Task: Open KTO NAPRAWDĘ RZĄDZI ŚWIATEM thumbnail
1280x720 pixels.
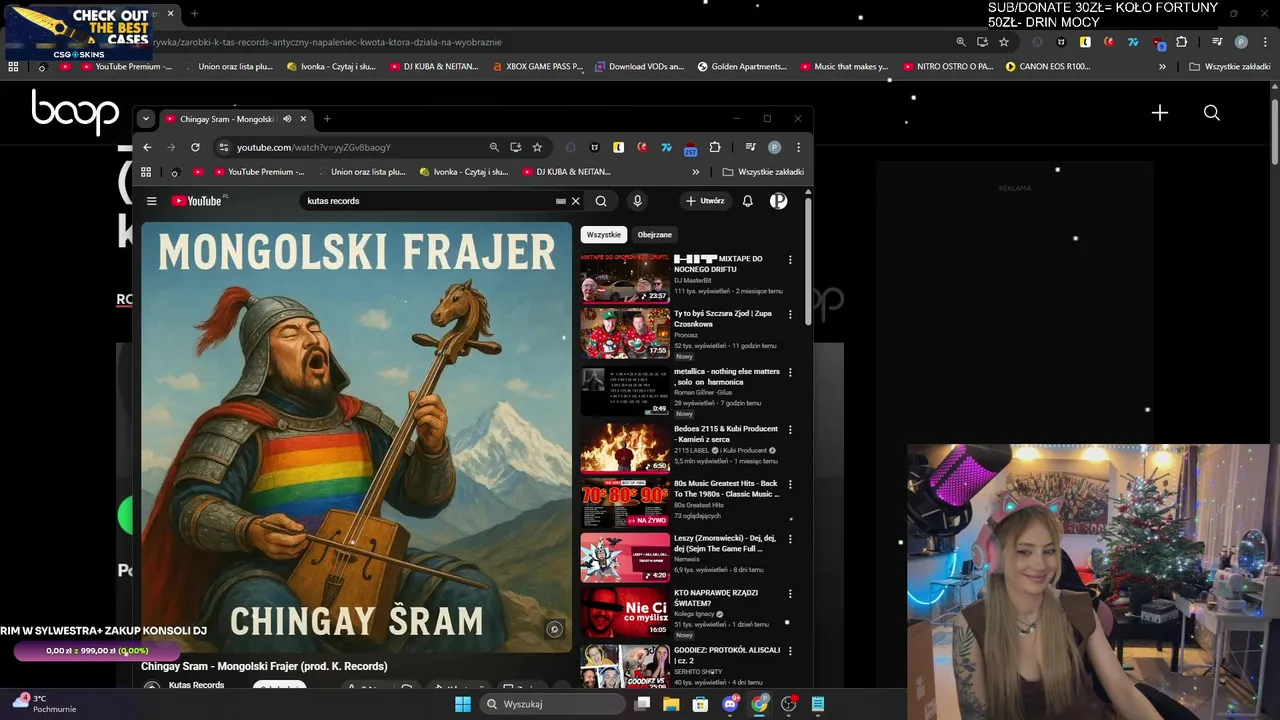Action: tap(625, 611)
